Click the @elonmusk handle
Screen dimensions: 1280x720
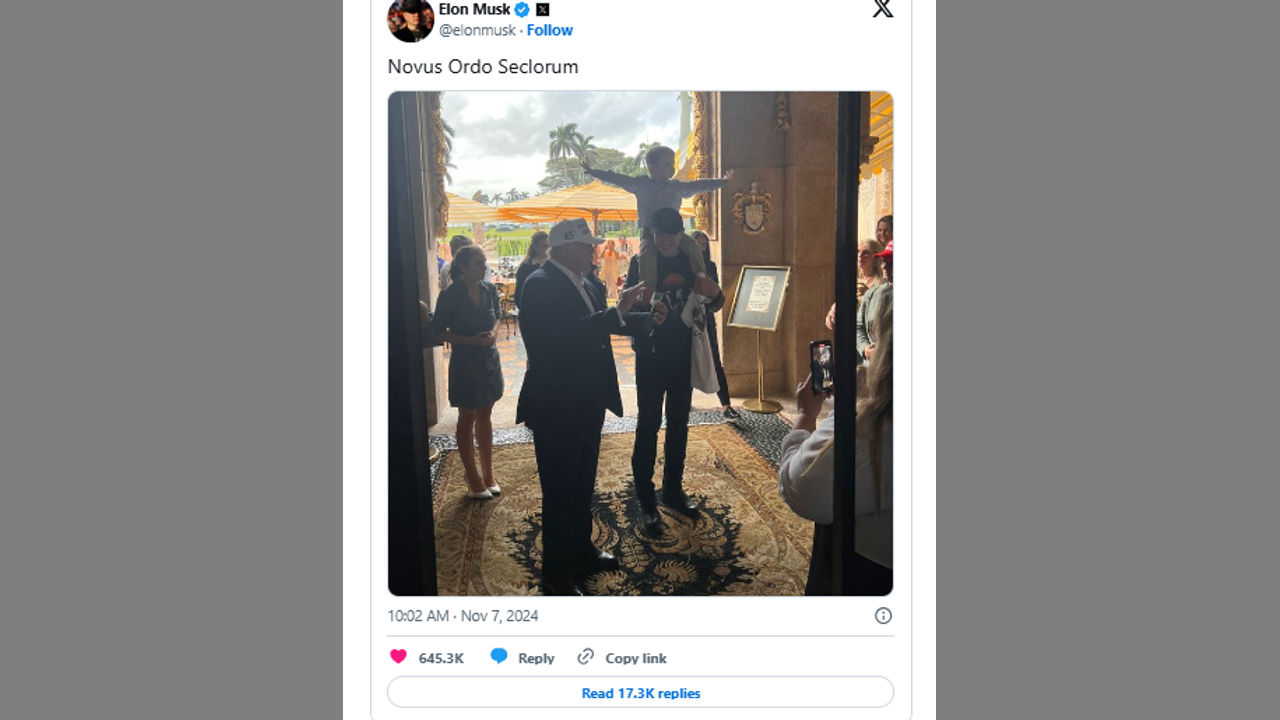click(x=477, y=30)
